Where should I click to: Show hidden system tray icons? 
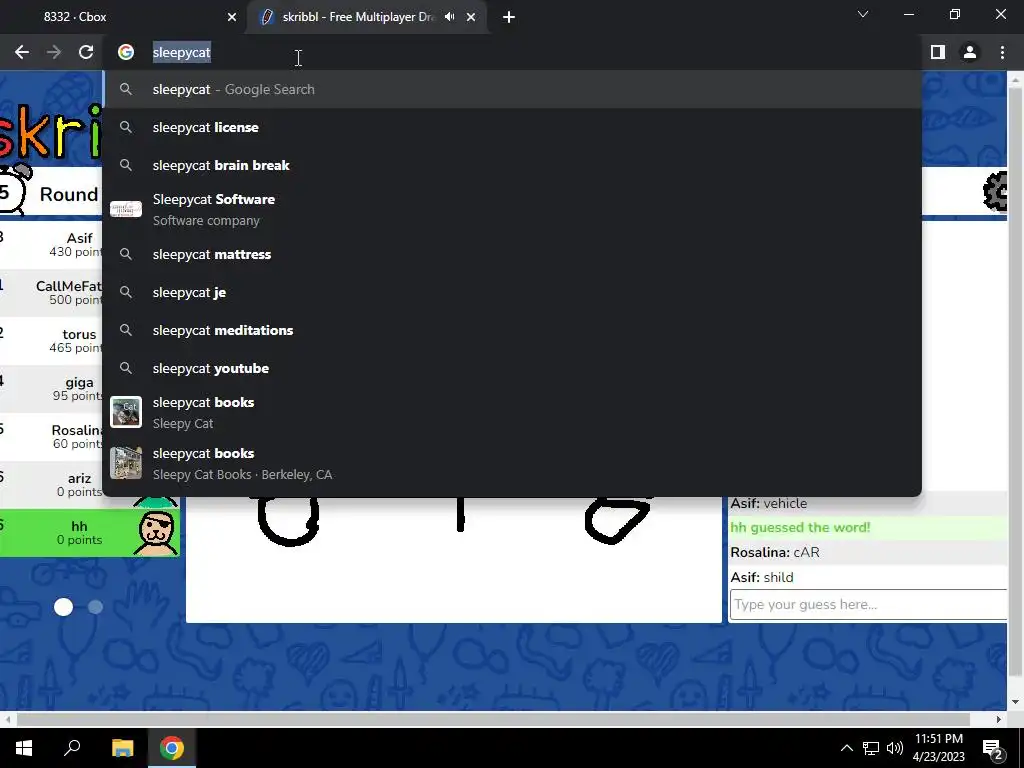coord(846,748)
